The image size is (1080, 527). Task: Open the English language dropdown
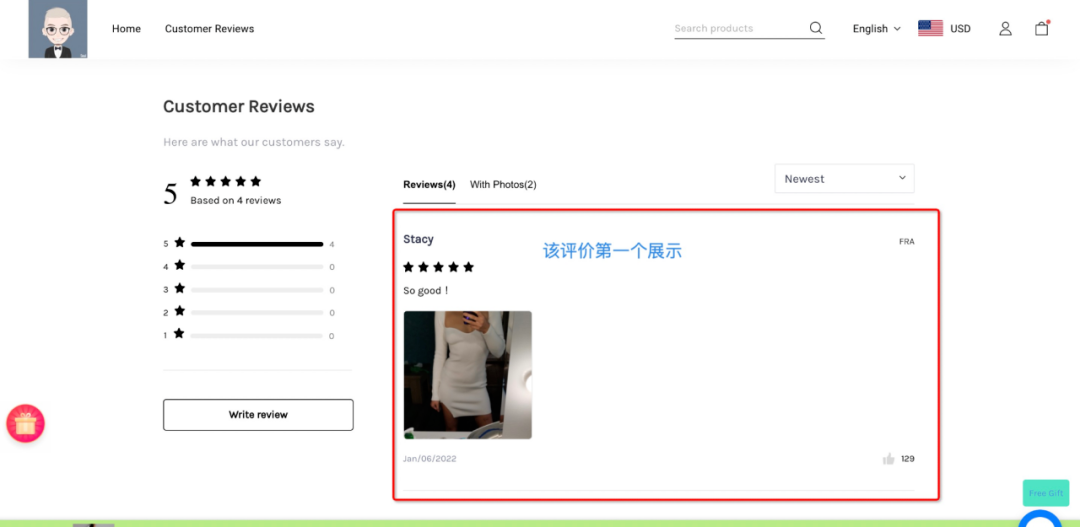[876, 29]
